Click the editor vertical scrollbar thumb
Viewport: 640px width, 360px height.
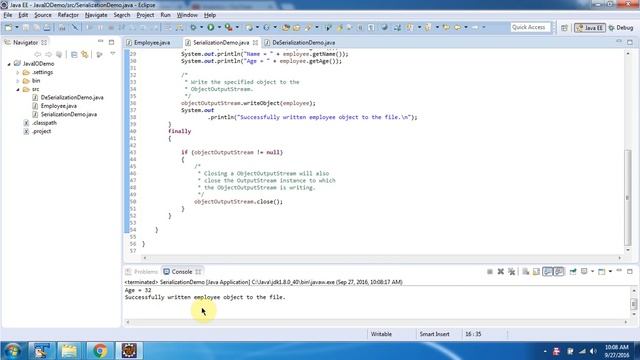628,198
